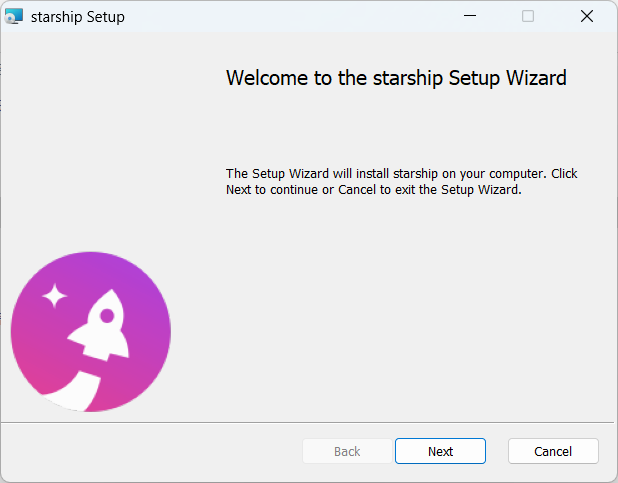Click the horizontal separator line above buttons
The height and width of the screenshot is (483, 618).
[307, 423]
